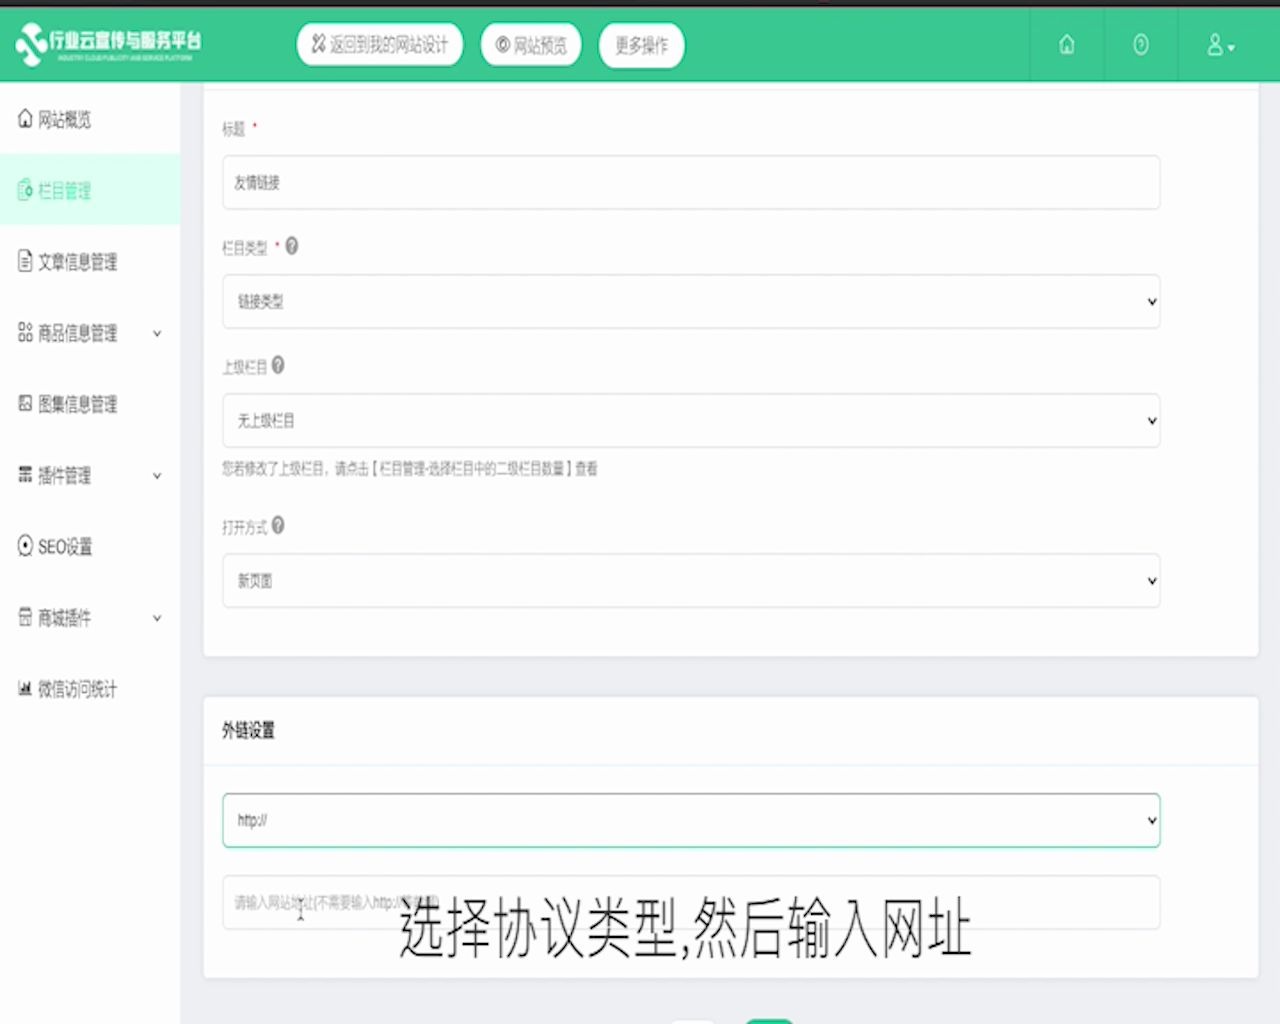The width and height of the screenshot is (1280, 1024).
Task: Click the help icon next to 栏目类型
Action: click(291, 245)
